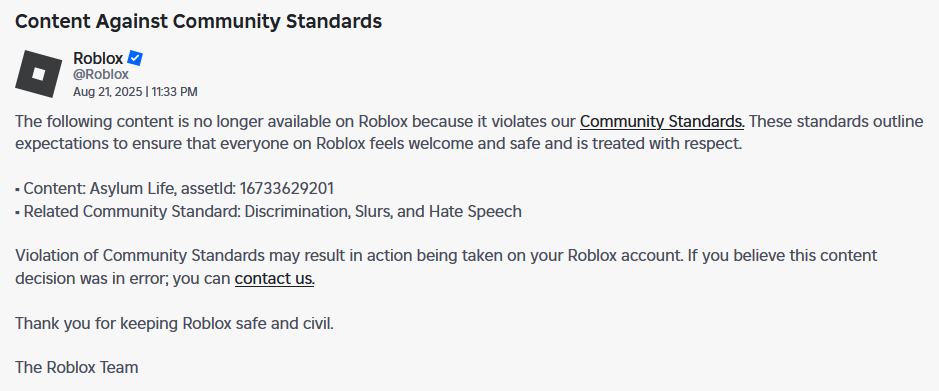
Task: Click the Aug 21, 2025 date
Action: click(x=108, y=92)
